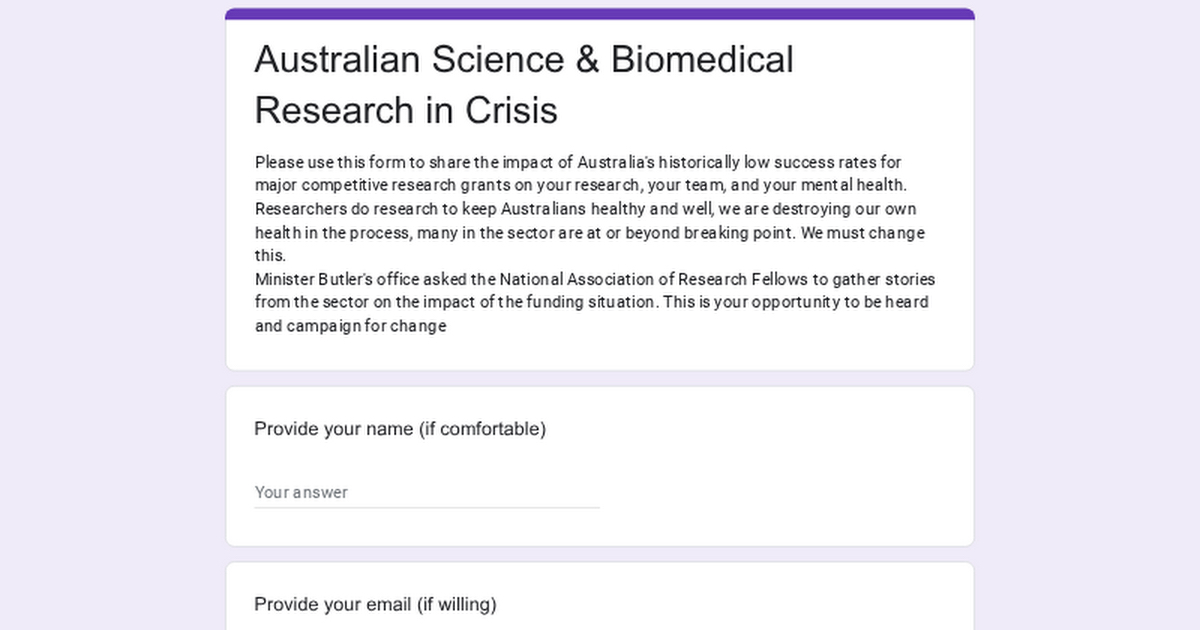
Task: Click the "Research in Crisis" title line
Action: (x=406, y=110)
